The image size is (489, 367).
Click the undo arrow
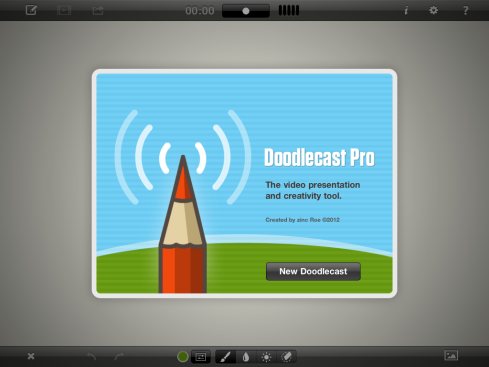[91, 356]
